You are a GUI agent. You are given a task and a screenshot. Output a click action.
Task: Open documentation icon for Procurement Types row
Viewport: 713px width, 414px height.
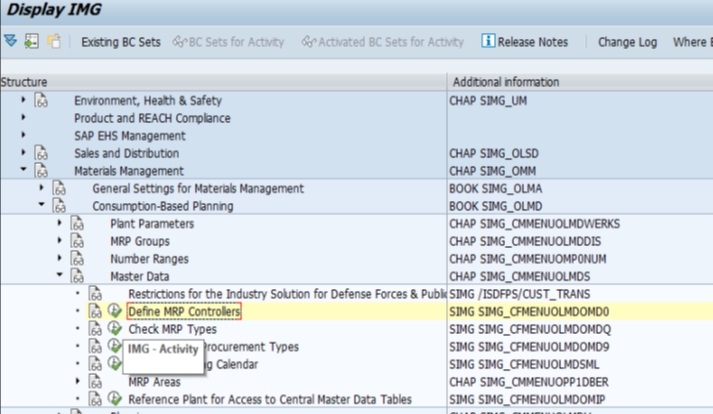[95, 346]
